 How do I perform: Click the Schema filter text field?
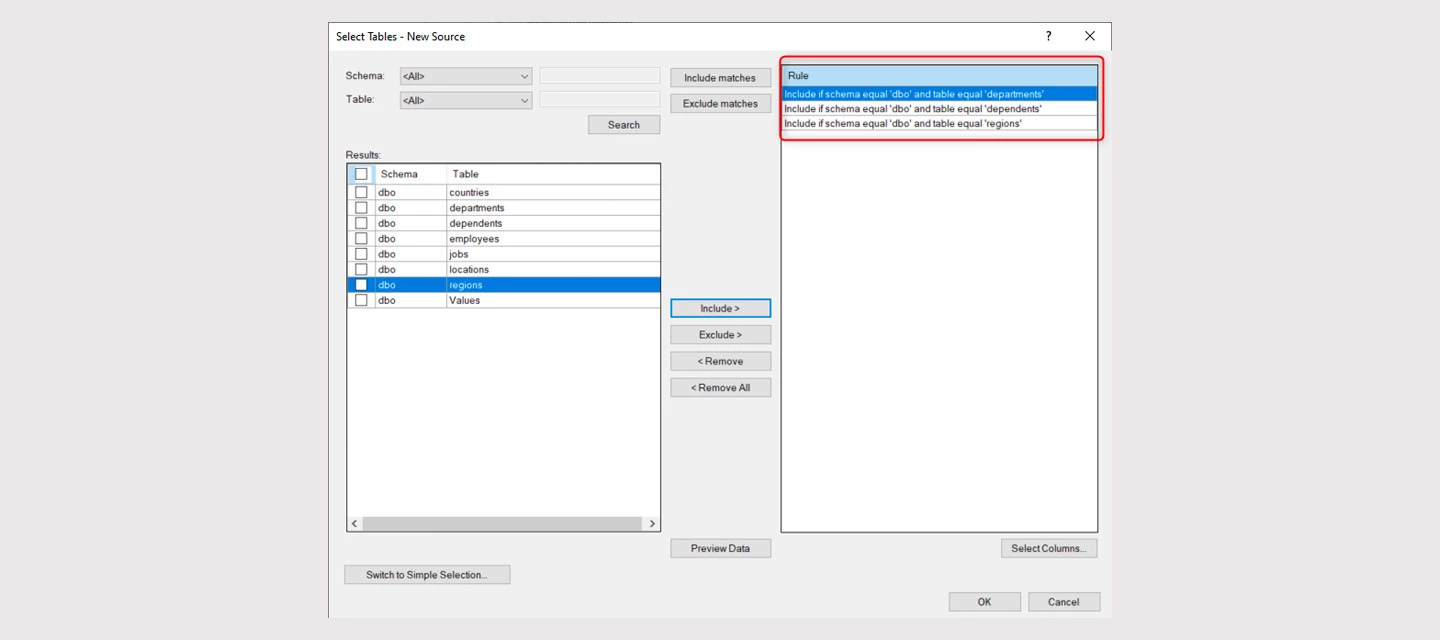(x=600, y=76)
